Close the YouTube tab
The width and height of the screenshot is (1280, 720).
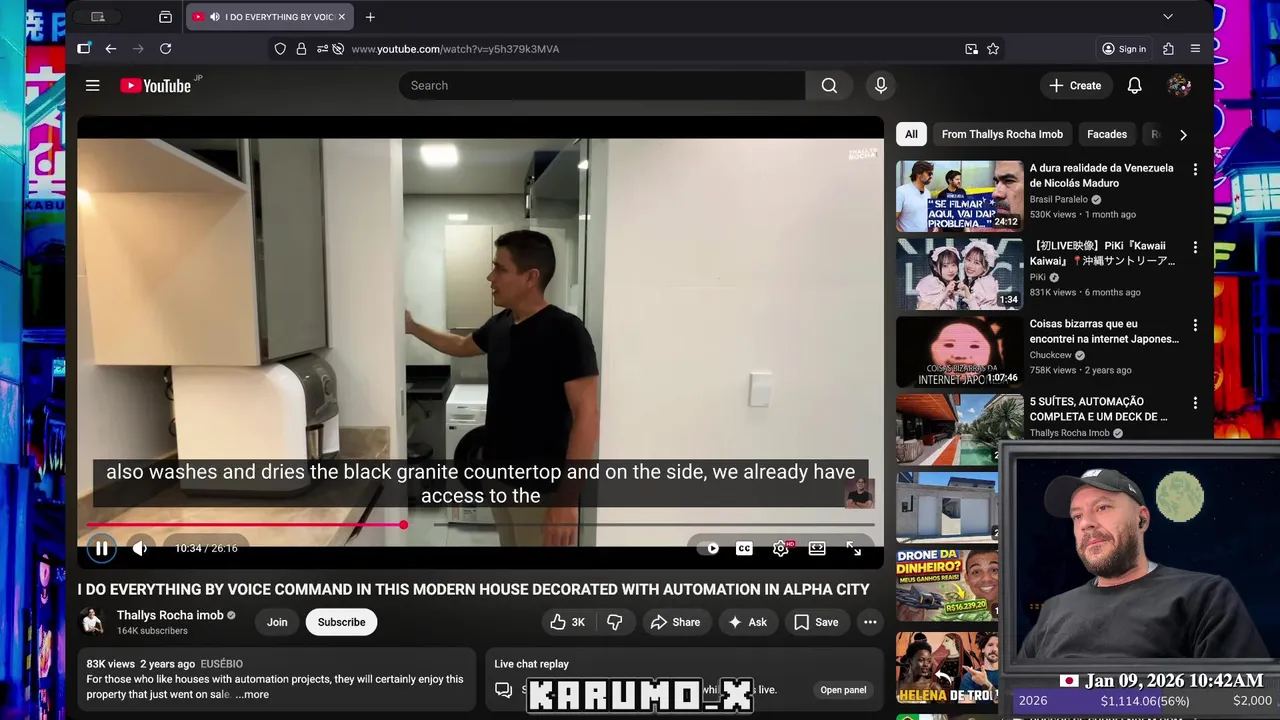[x=341, y=17]
